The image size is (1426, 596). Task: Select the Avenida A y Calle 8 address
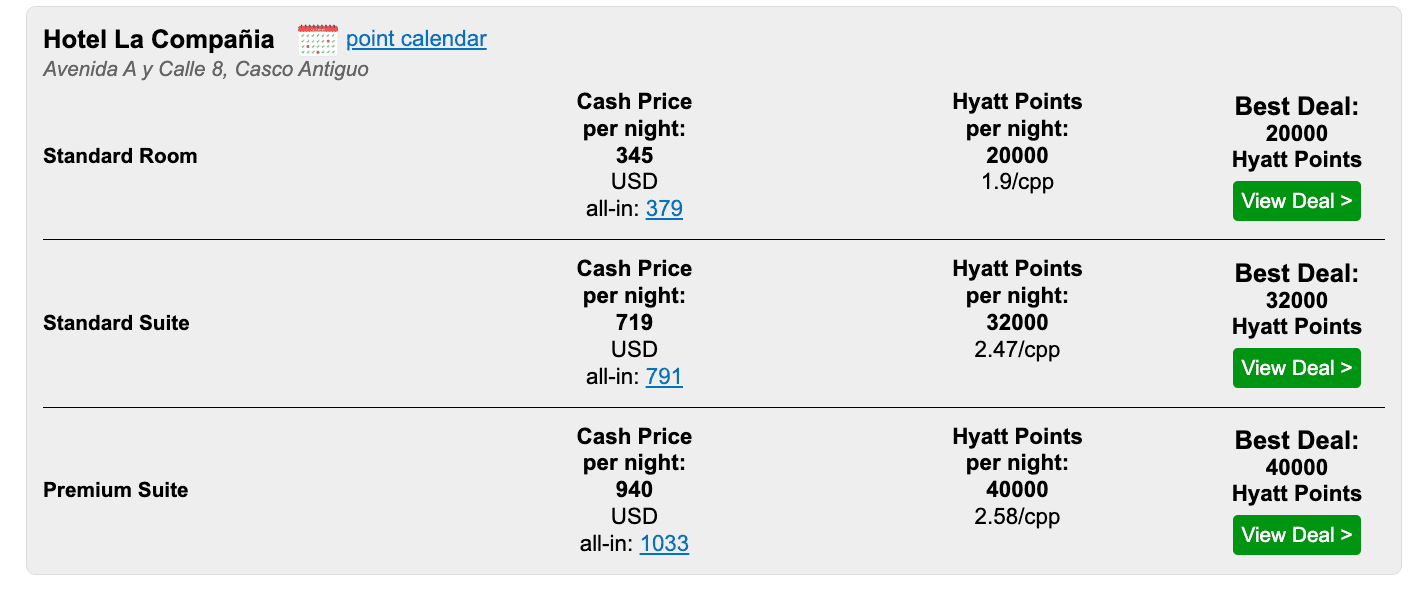coord(206,70)
